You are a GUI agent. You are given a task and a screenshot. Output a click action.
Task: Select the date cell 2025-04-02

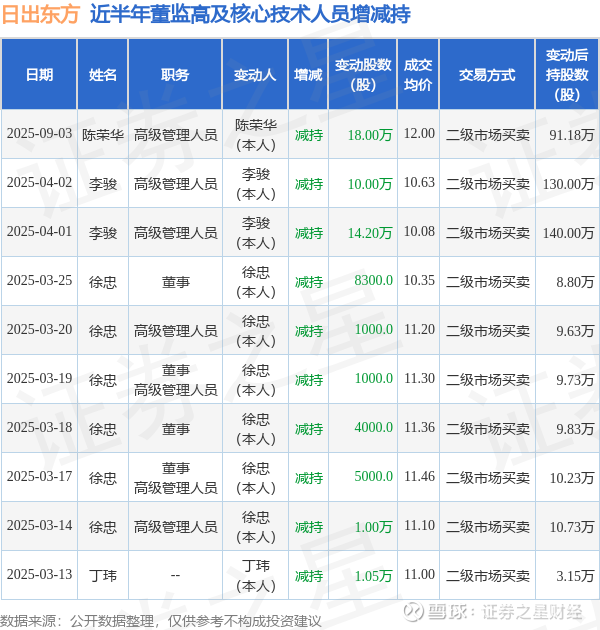point(39,183)
